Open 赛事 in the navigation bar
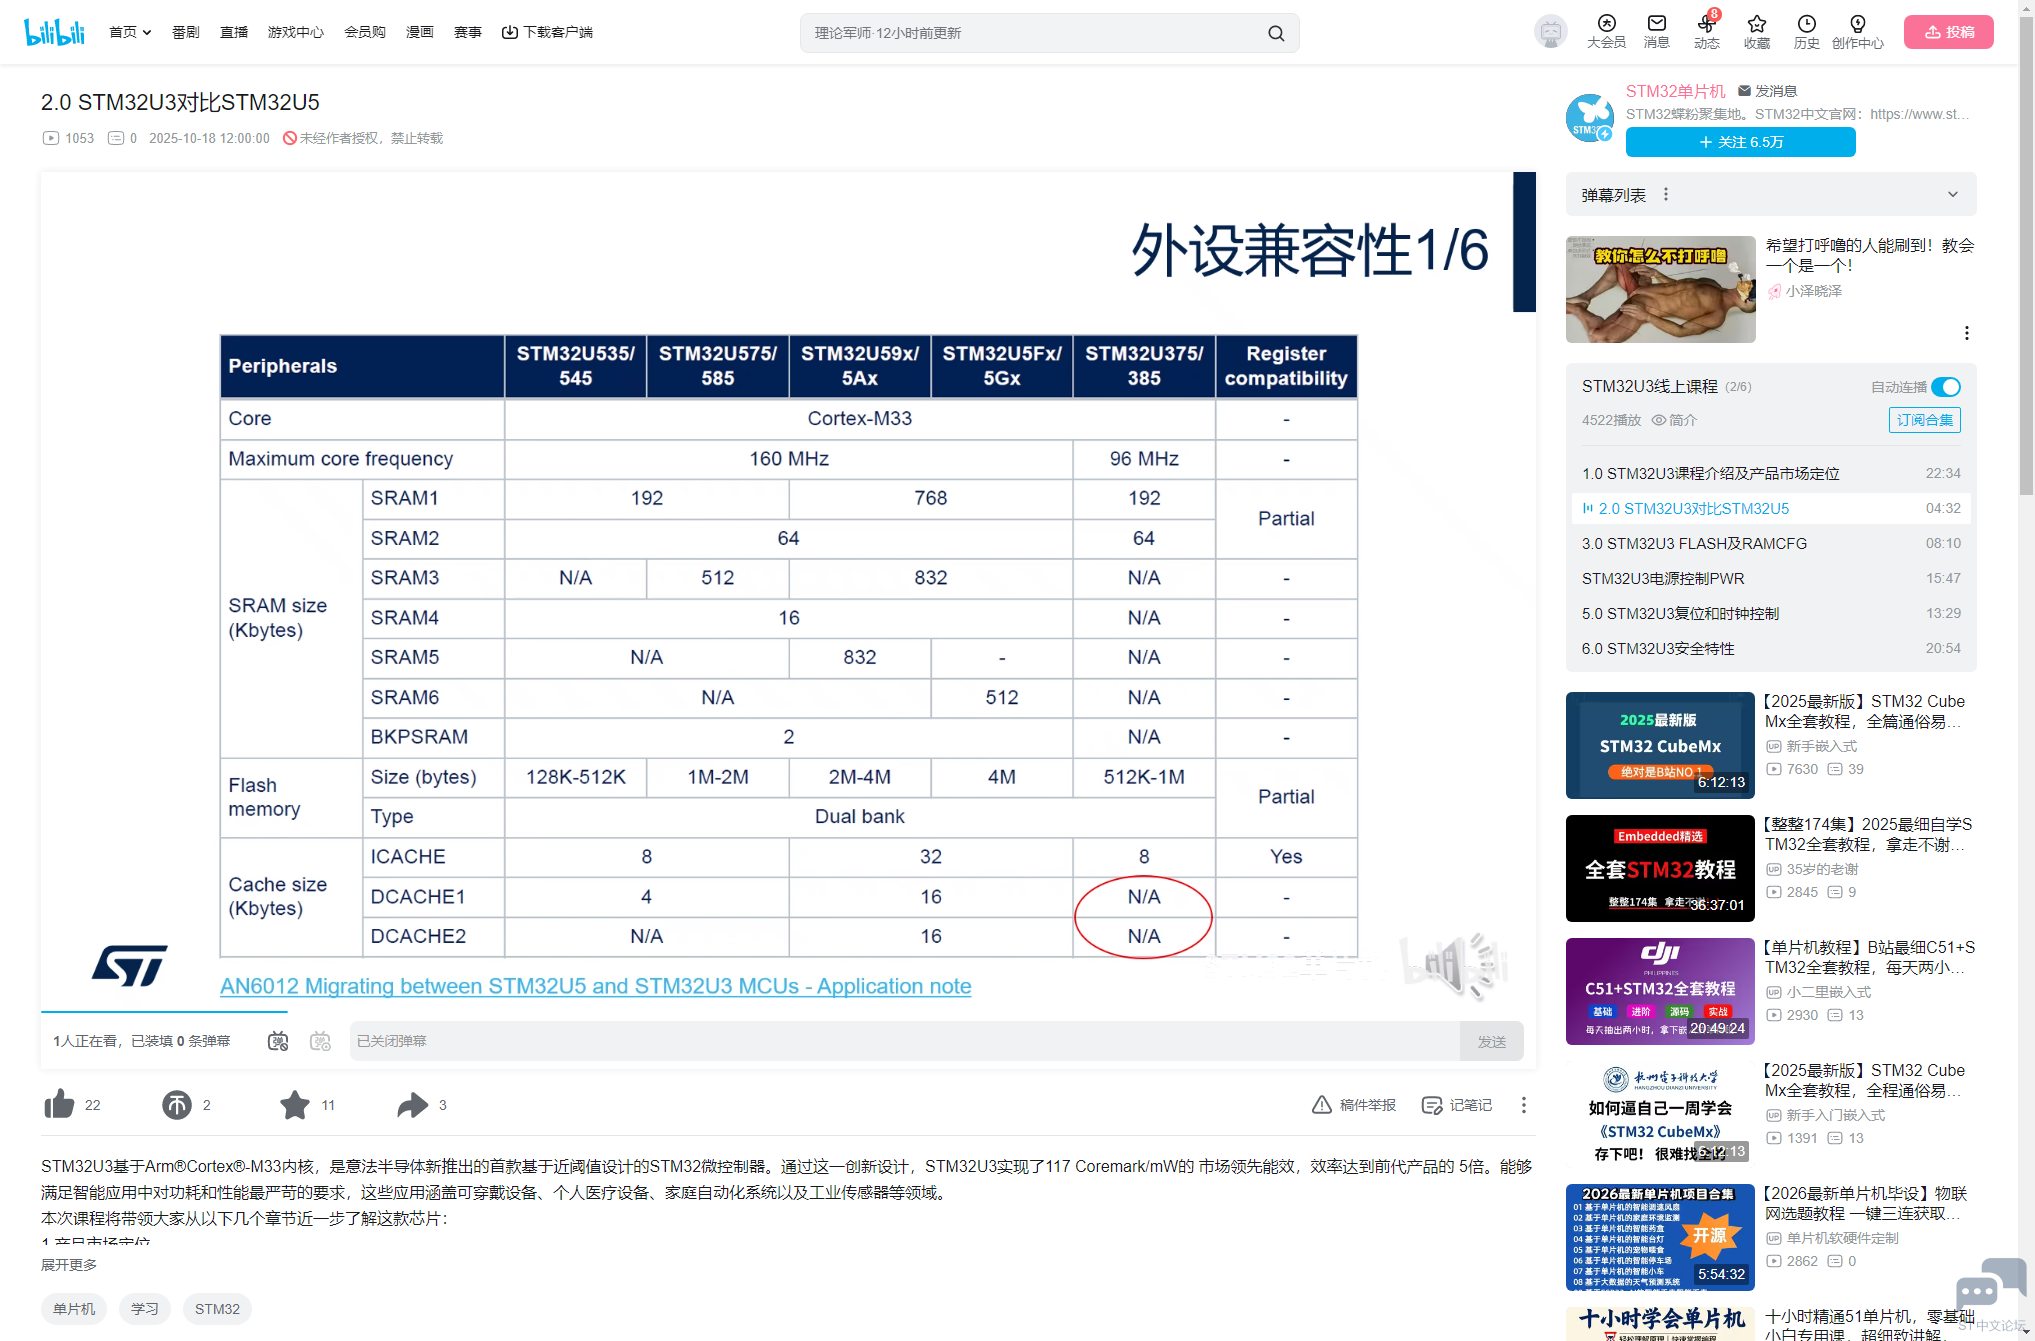 coord(468,32)
